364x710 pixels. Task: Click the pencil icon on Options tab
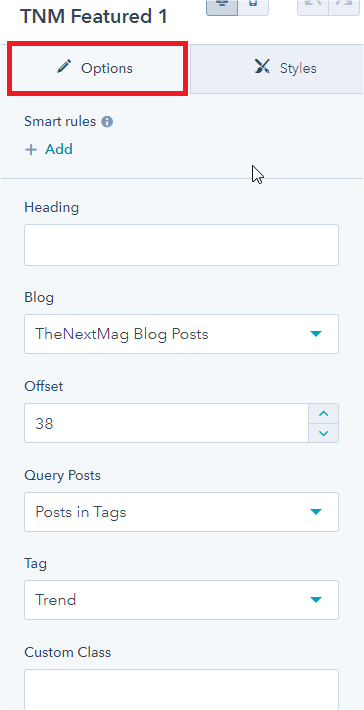pos(64,67)
